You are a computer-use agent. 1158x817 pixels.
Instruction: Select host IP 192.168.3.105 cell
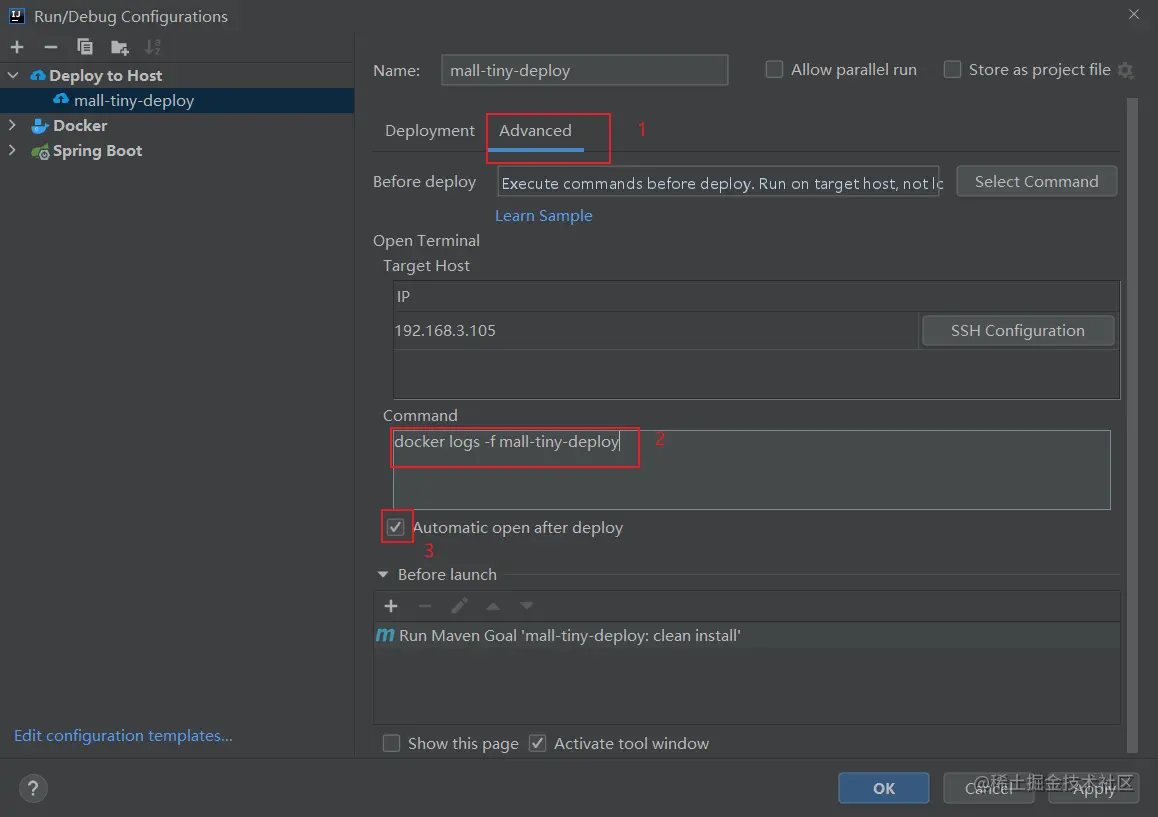(x=656, y=331)
